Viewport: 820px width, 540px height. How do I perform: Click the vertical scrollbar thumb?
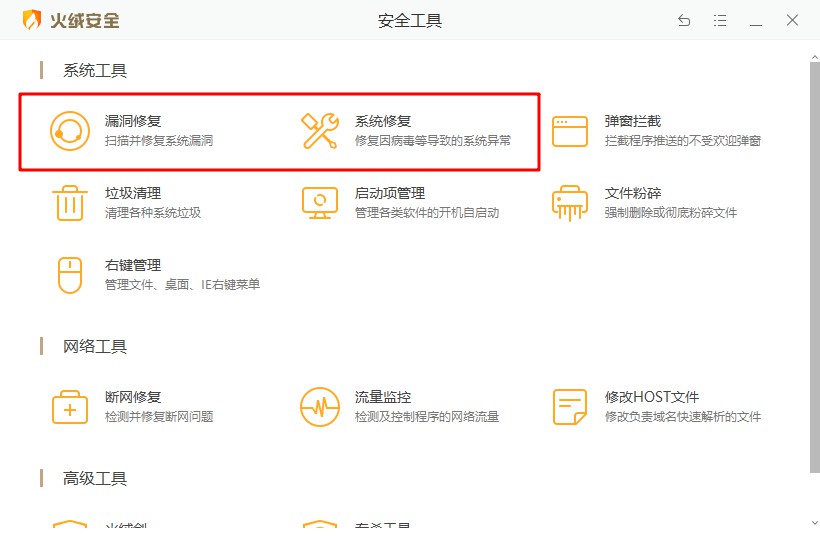(815, 268)
